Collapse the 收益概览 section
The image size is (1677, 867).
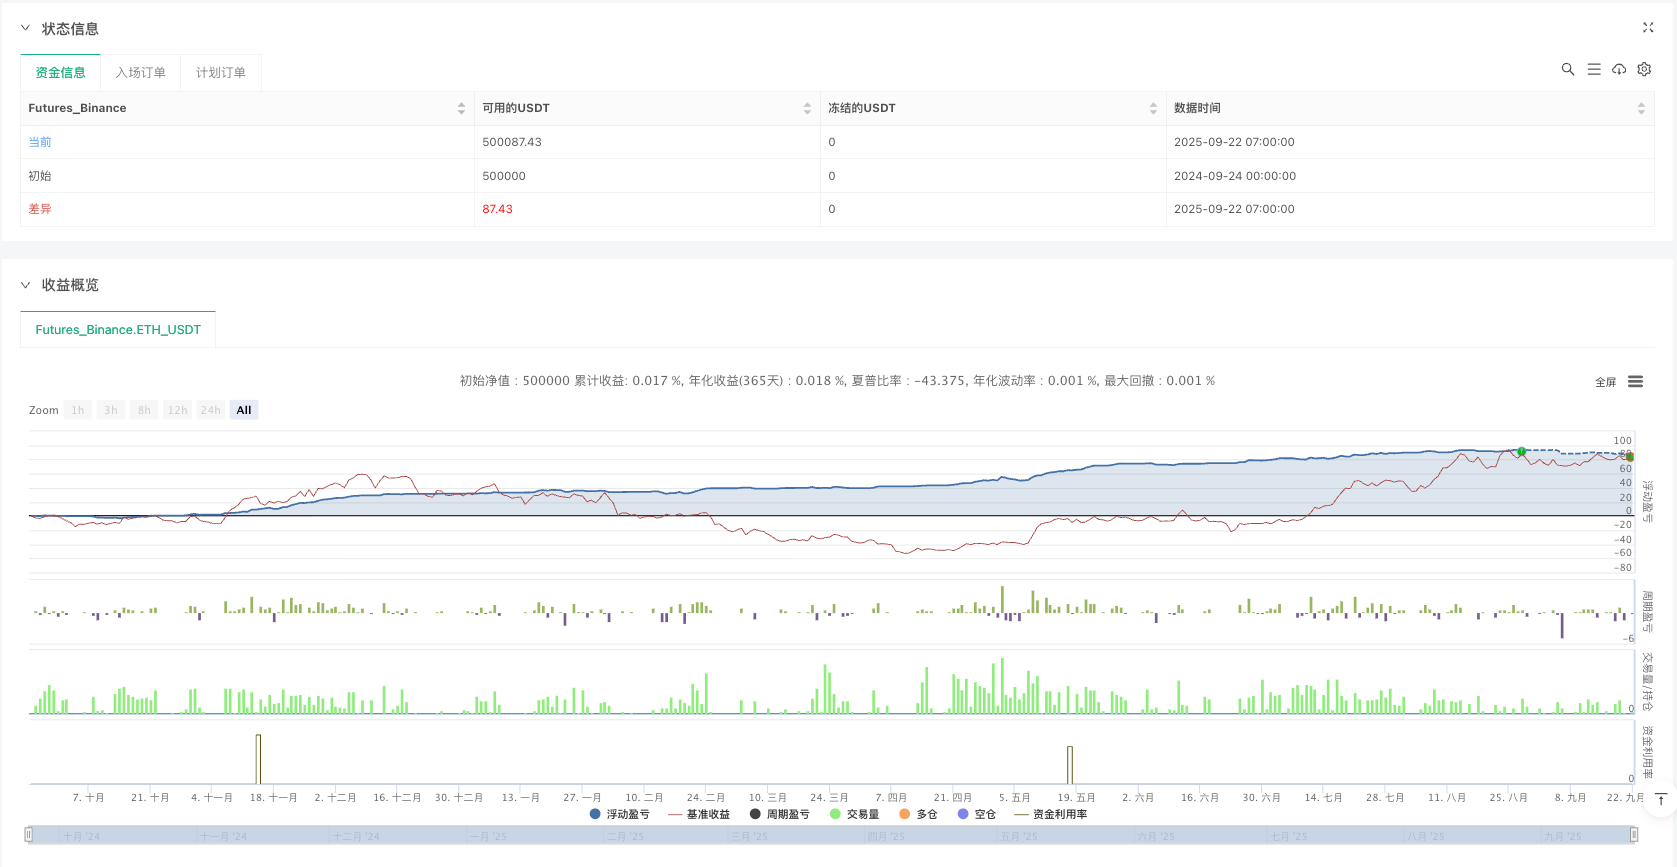coord(26,285)
